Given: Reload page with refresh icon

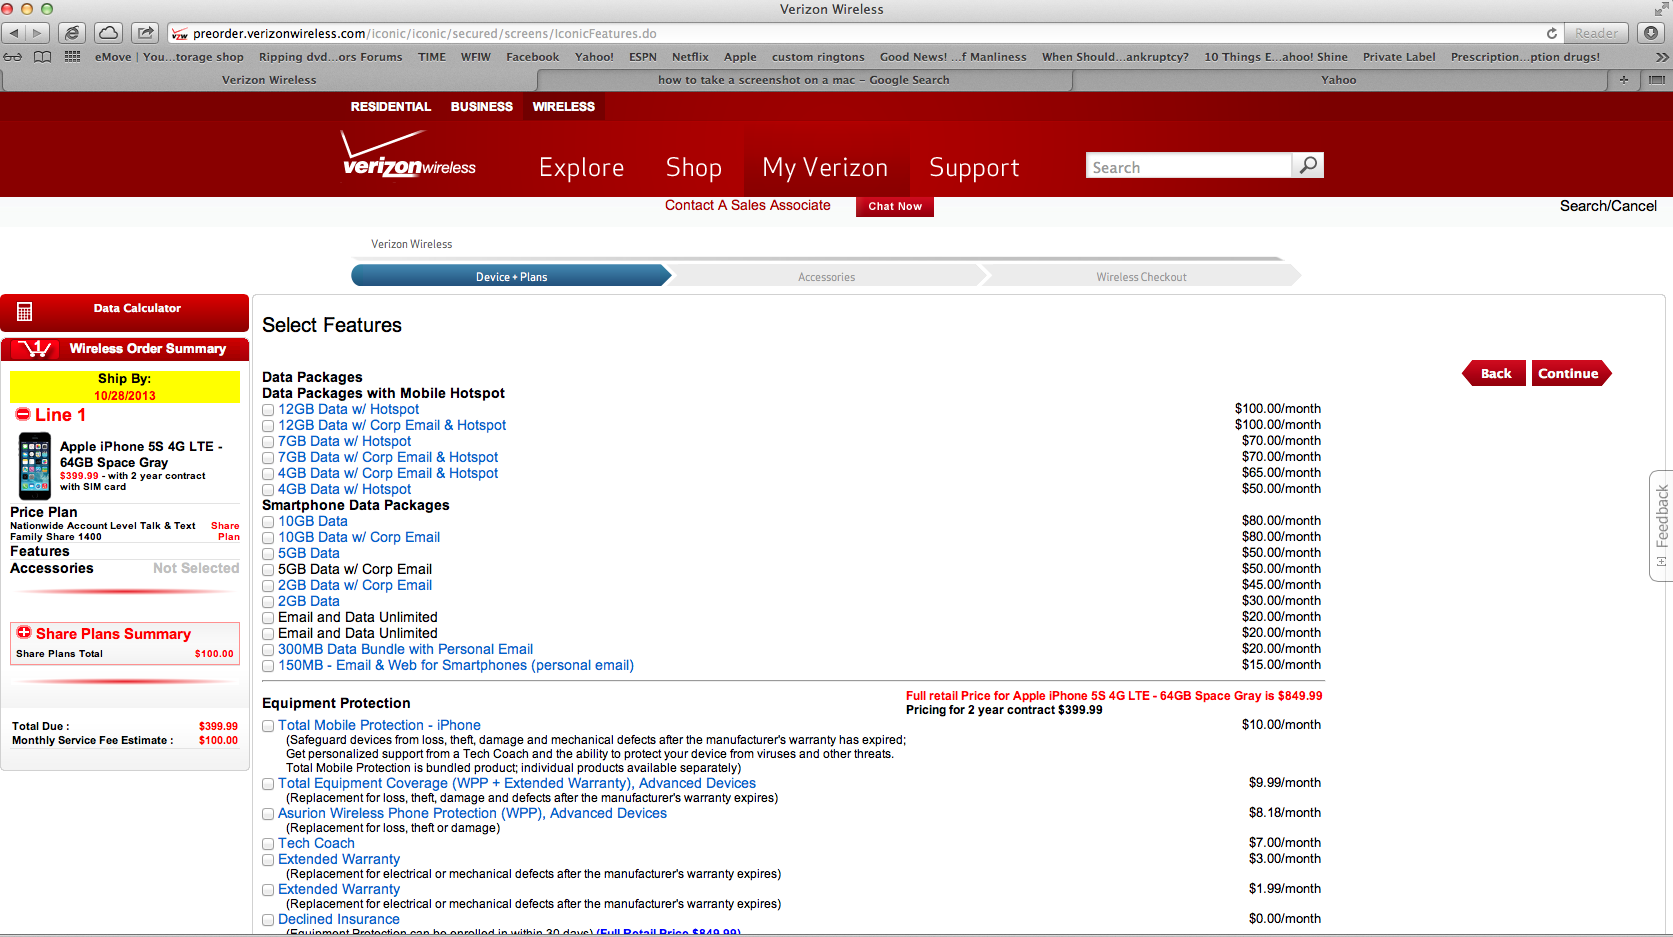Looking at the screenshot, I should 1551,33.
